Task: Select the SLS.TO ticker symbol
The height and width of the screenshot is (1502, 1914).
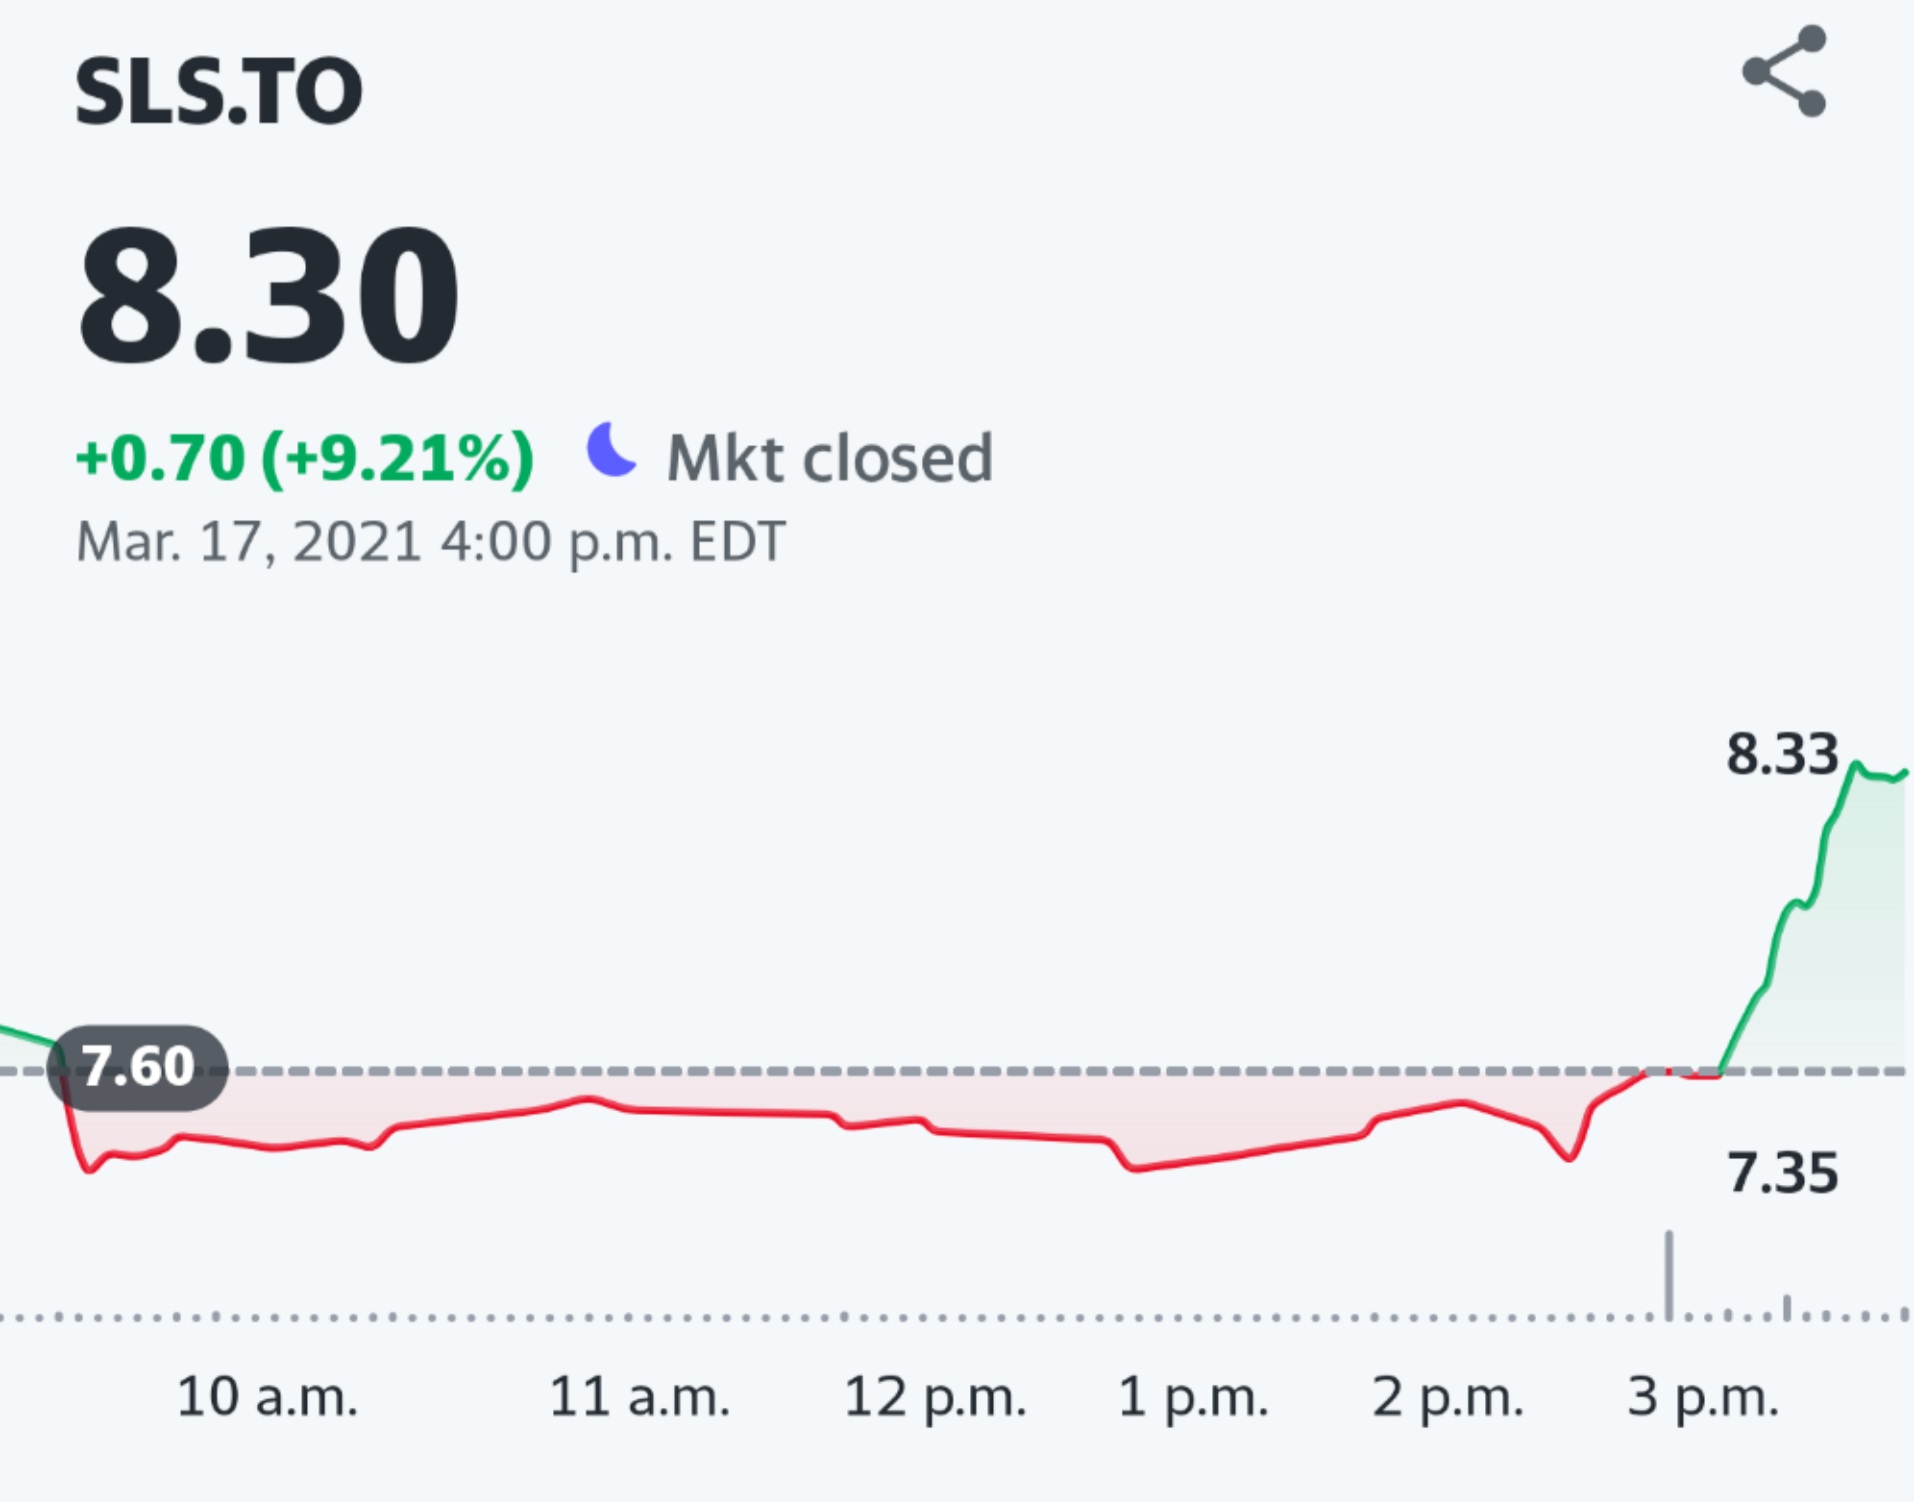Action: point(218,90)
